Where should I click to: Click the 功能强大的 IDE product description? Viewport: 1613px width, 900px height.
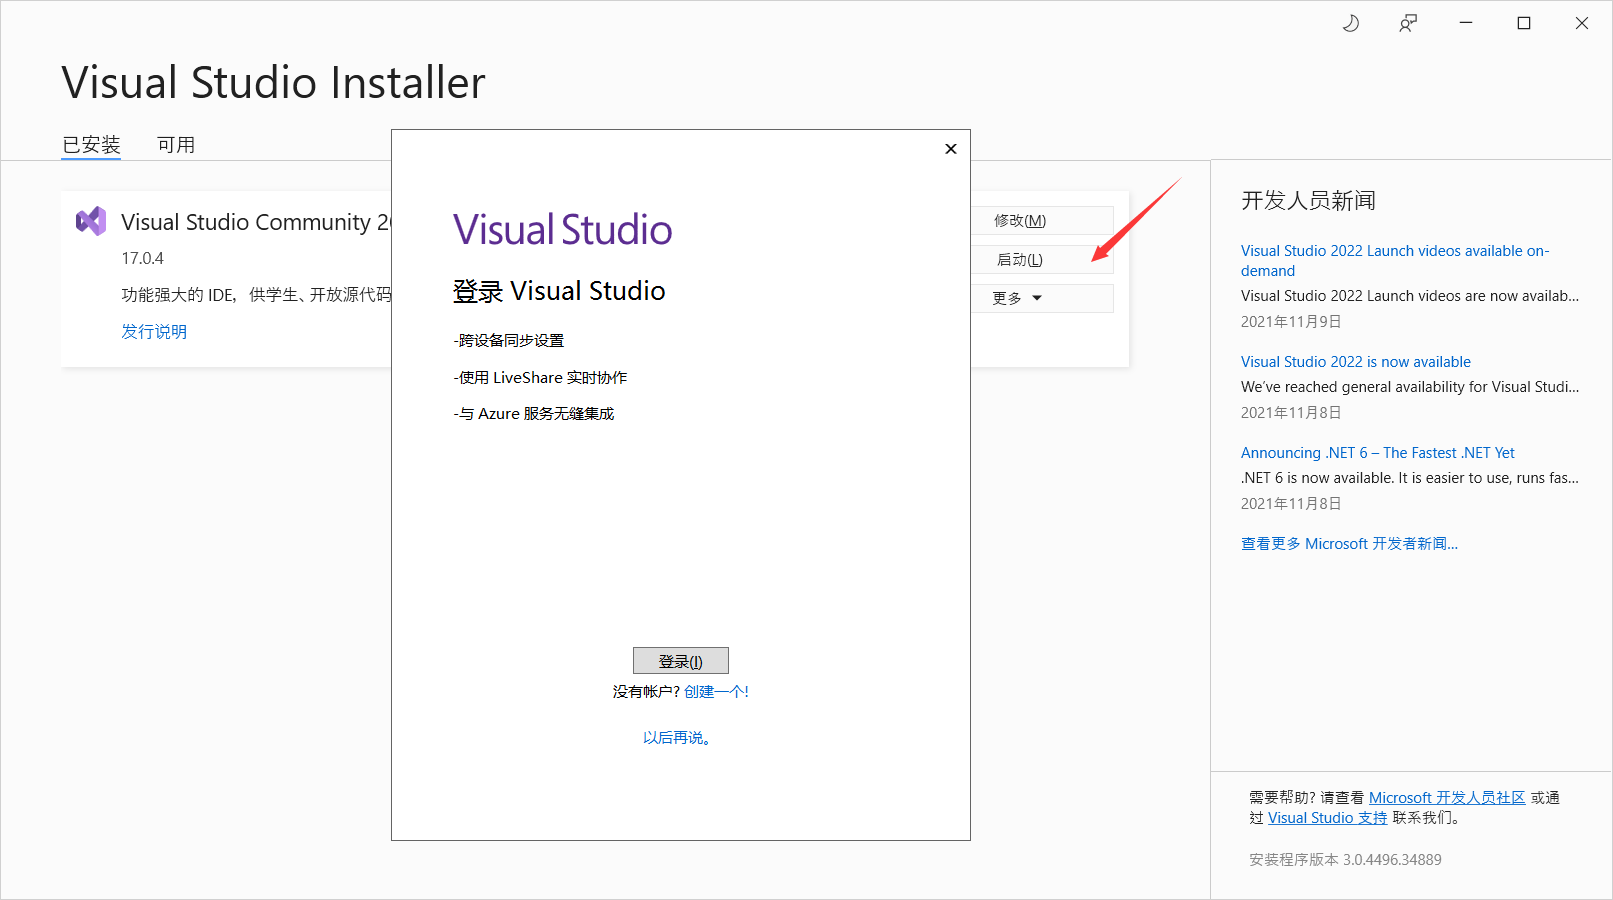pos(256,295)
